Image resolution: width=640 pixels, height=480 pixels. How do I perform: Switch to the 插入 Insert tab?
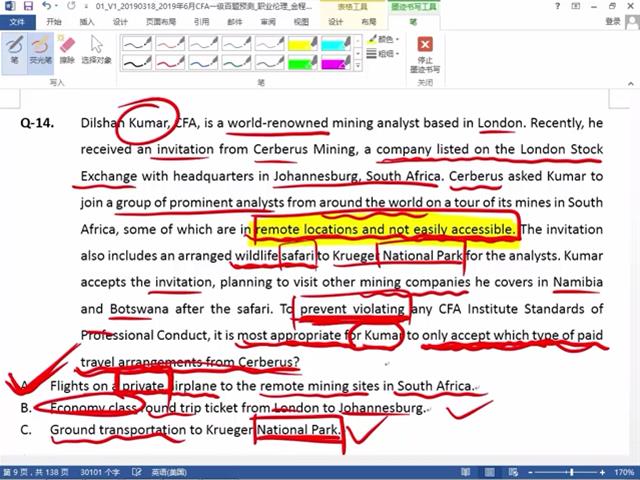(87, 22)
